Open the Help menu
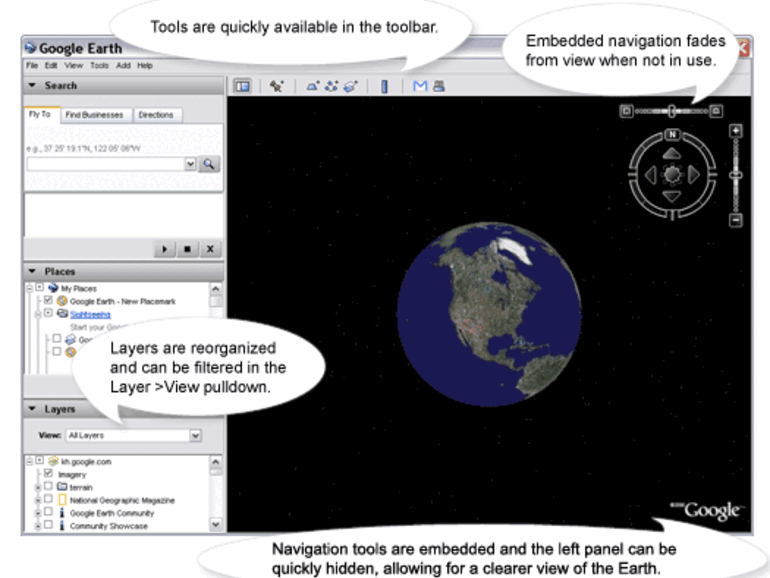The height and width of the screenshot is (578, 770). 145,65
